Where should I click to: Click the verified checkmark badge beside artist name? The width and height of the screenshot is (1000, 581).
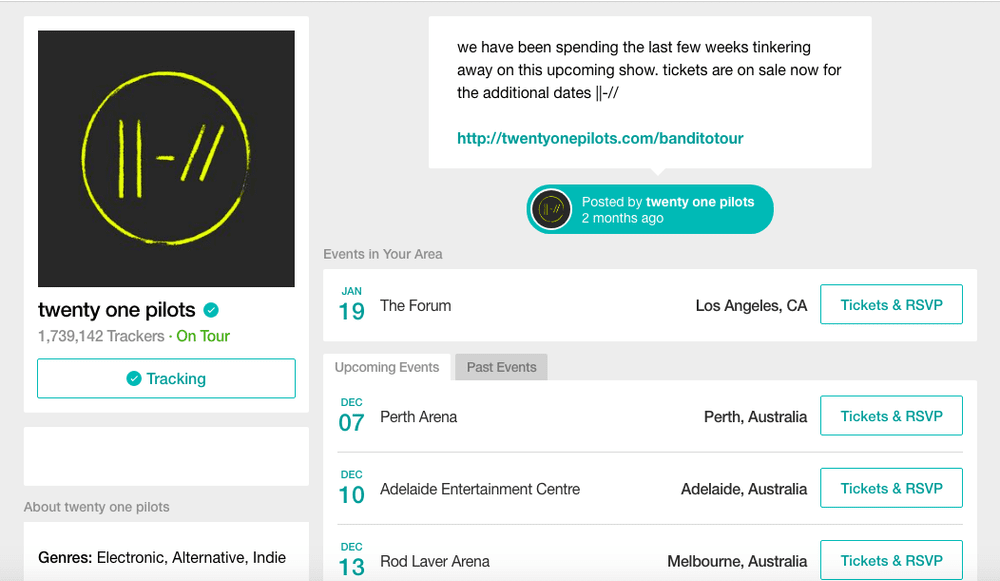[x=211, y=310]
